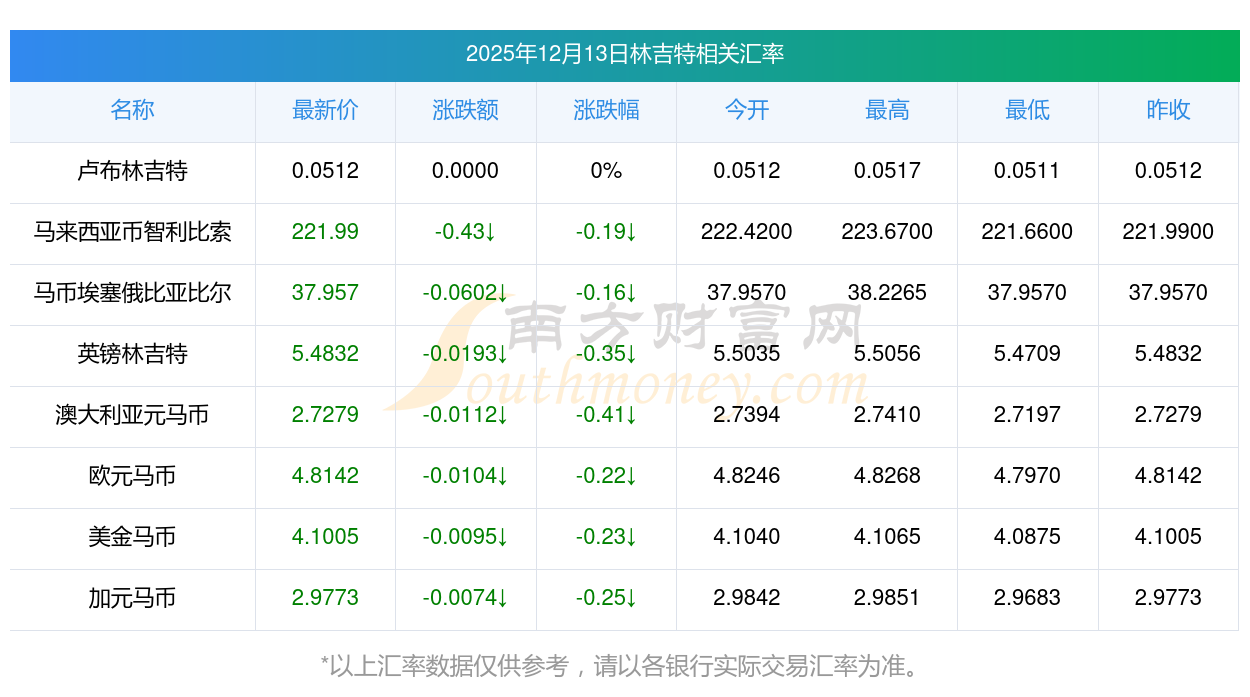Click the 澳大利亚元马币 row name

(x=132, y=415)
